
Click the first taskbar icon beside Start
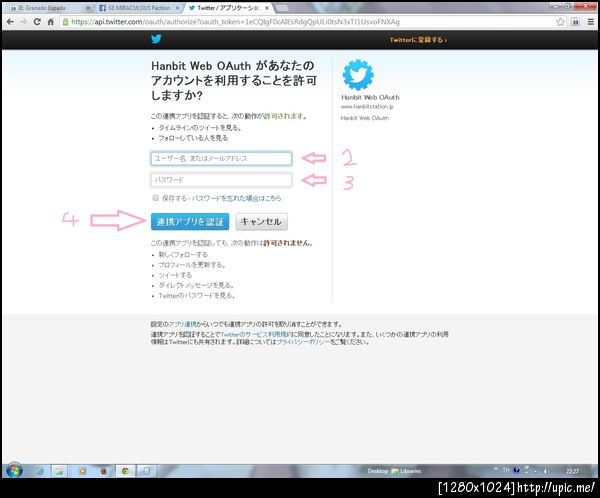39,471
